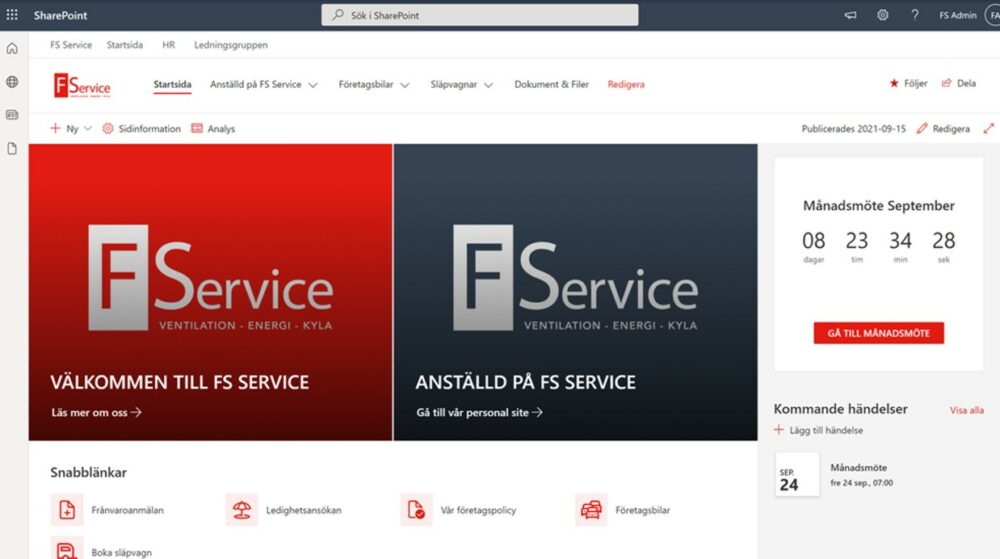Click the FS Service site logo
The image size is (1000, 559).
(x=82, y=85)
